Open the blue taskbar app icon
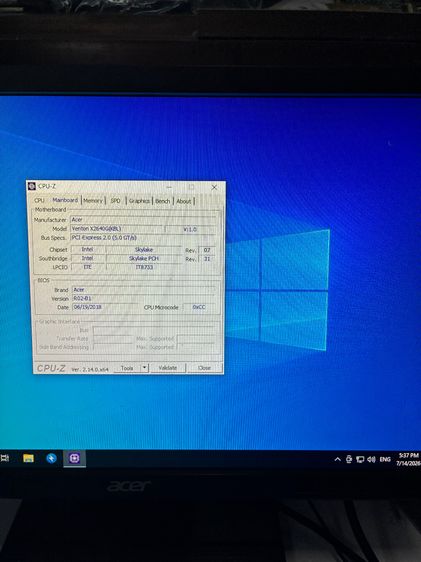Viewport: 421px width, 562px height. pyautogui.click(x=51, y=458)
